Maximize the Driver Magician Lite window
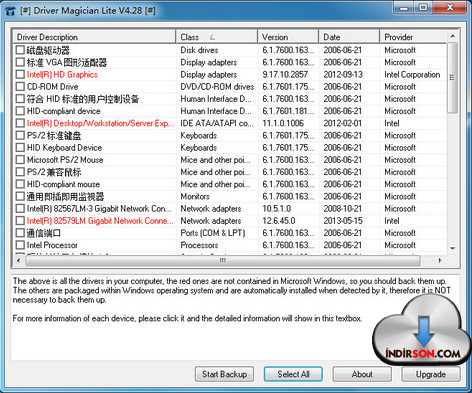 423,7
